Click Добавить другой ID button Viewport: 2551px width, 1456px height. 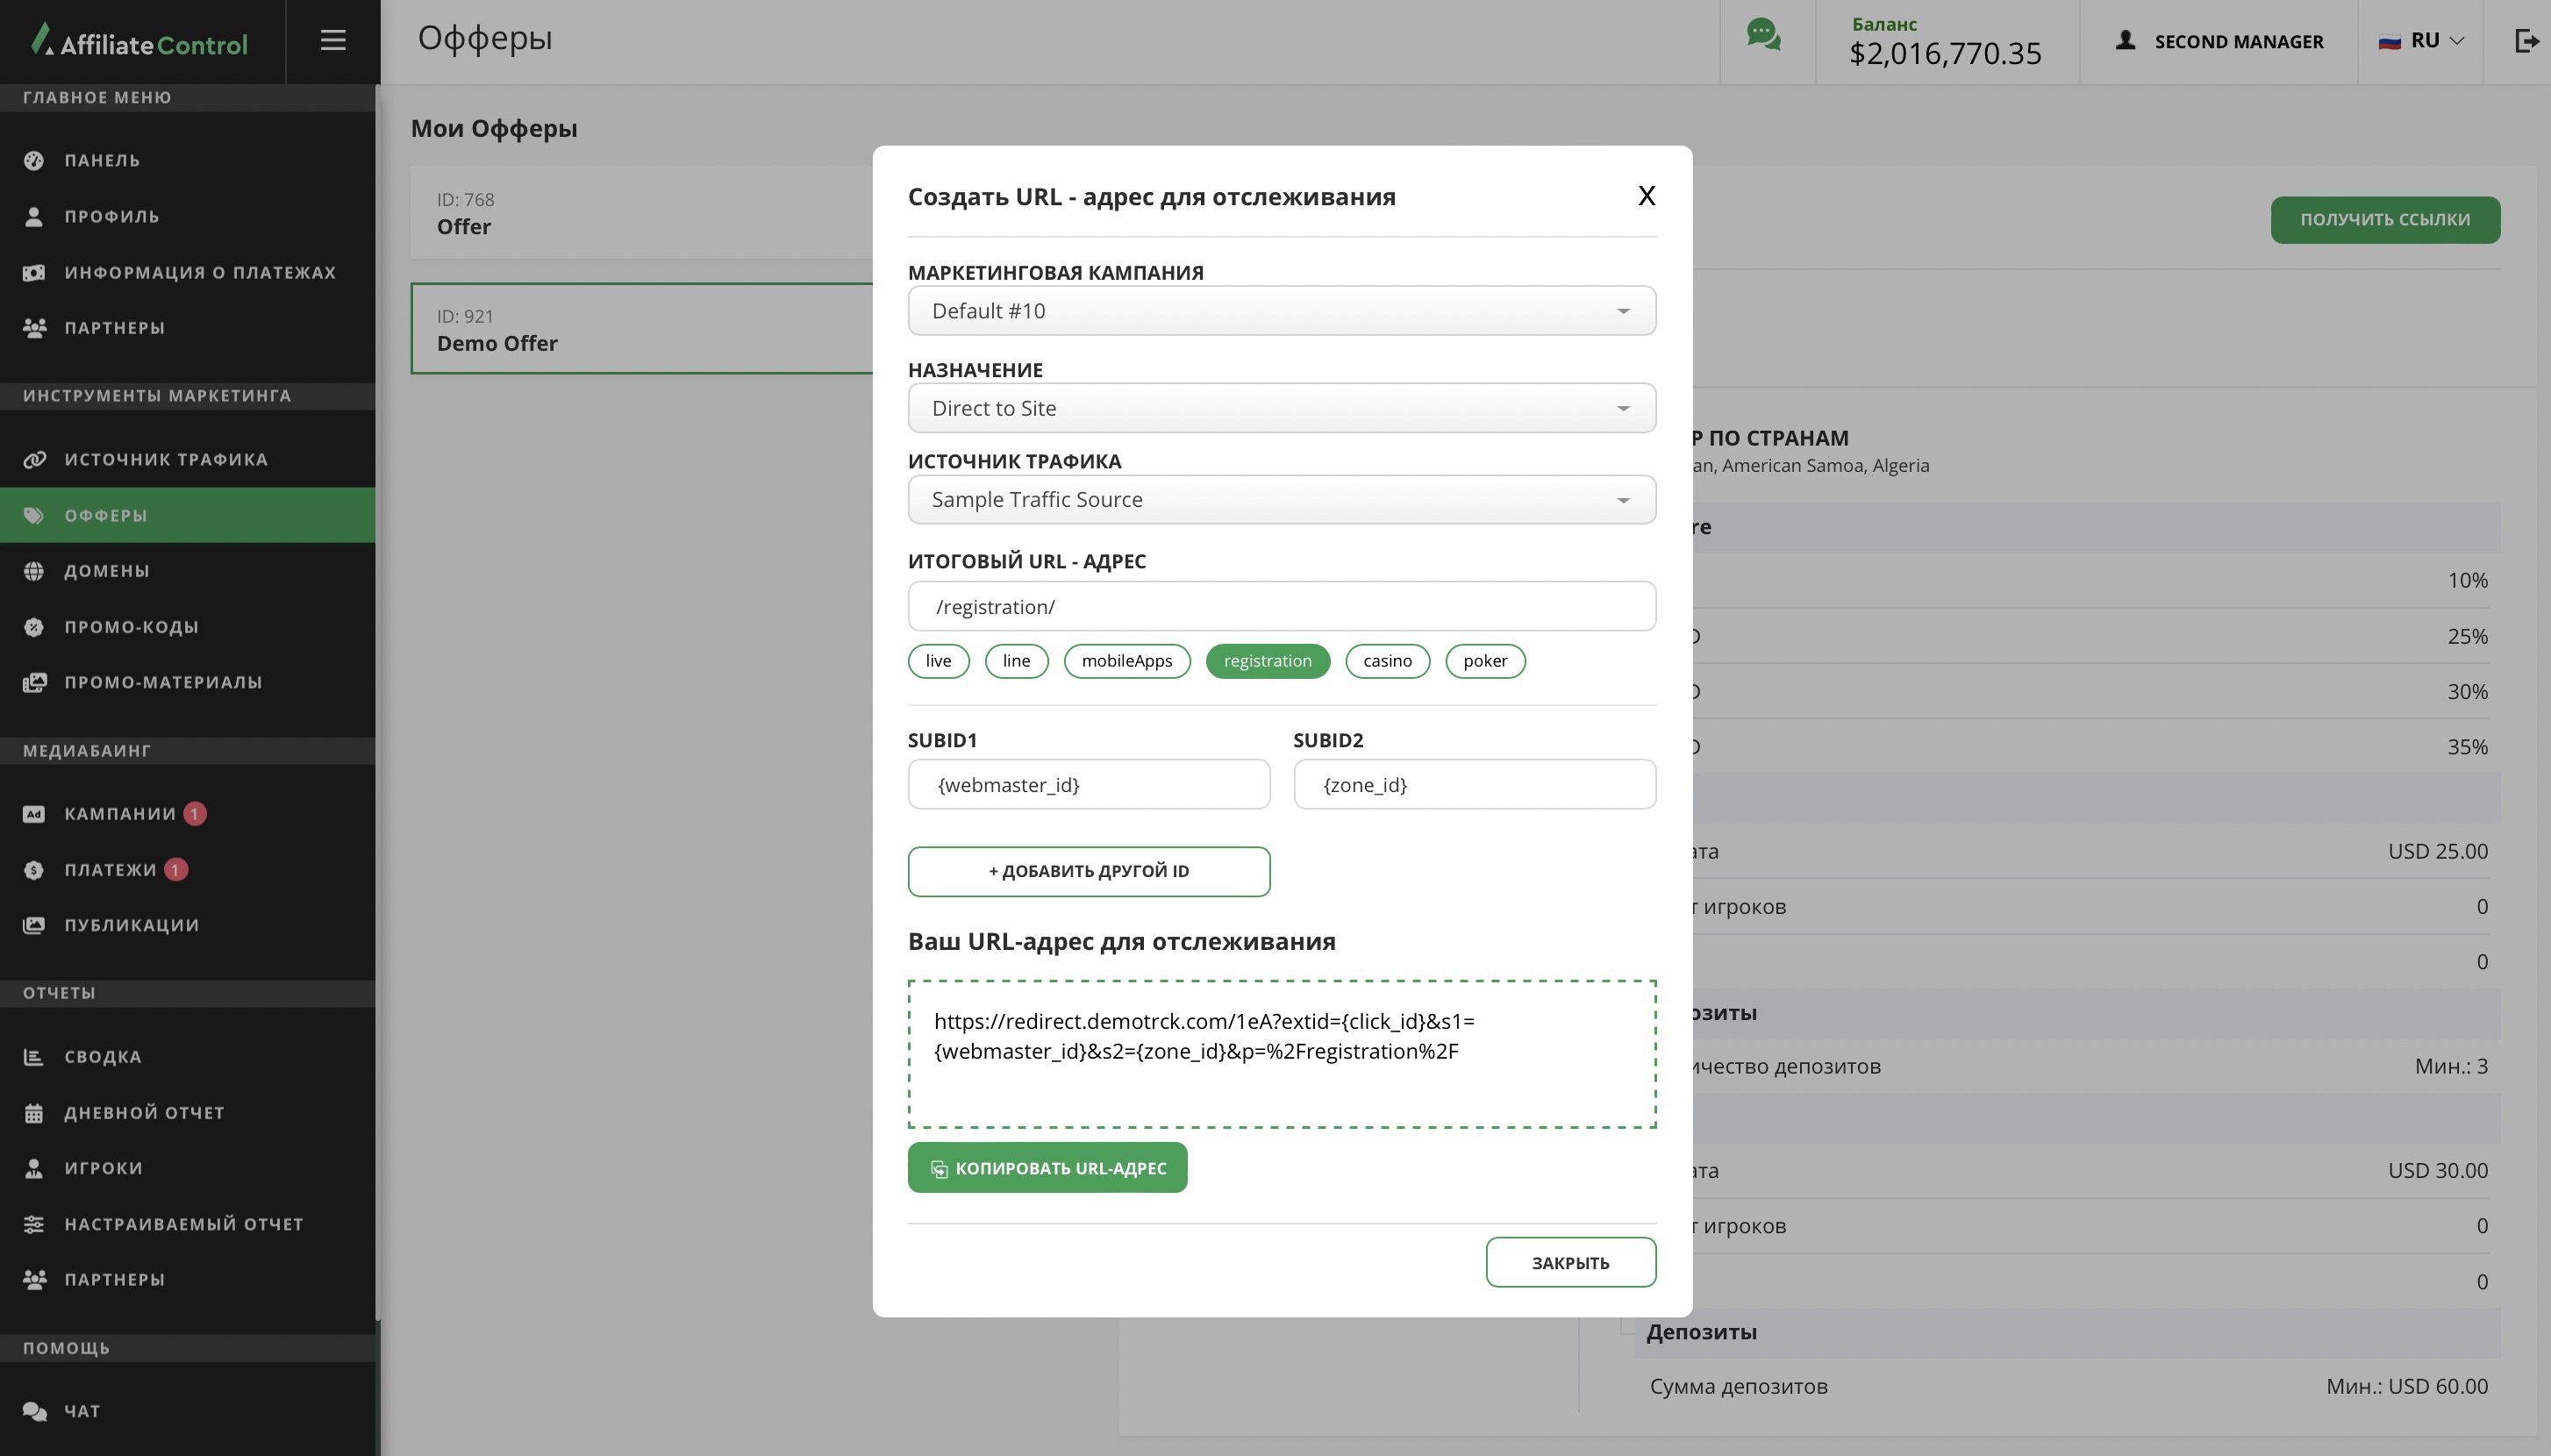1088,872
